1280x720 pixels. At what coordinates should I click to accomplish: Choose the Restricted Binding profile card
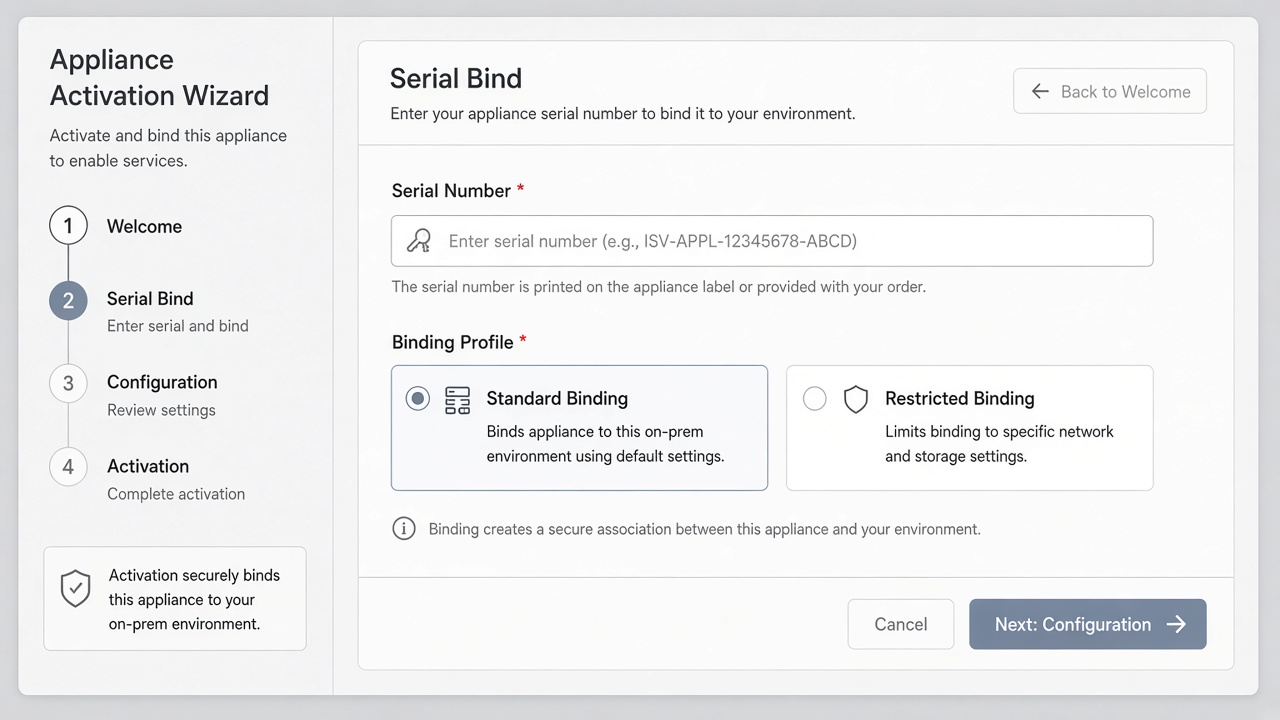coord(970,428)
